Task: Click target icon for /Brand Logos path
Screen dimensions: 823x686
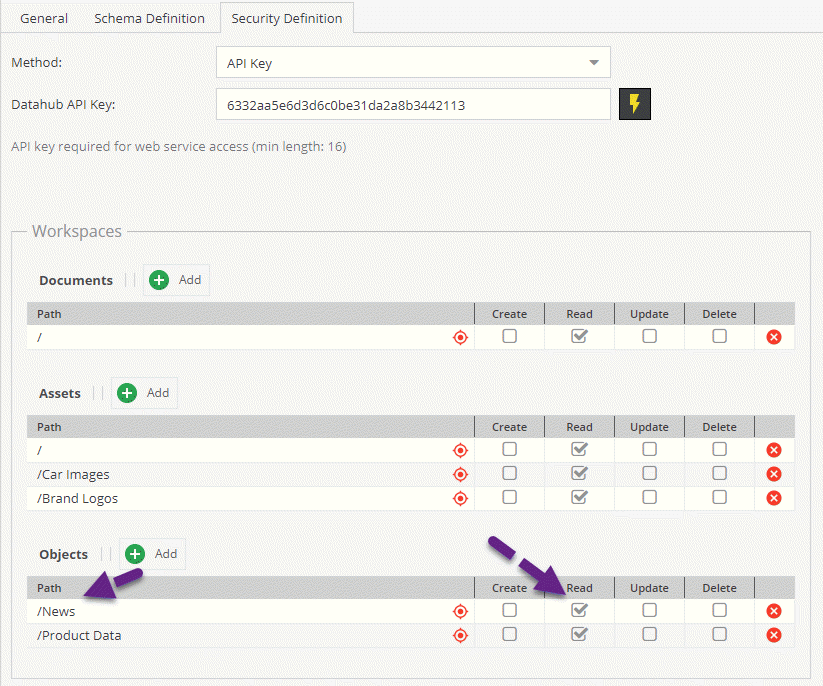Action: (460, 498)
